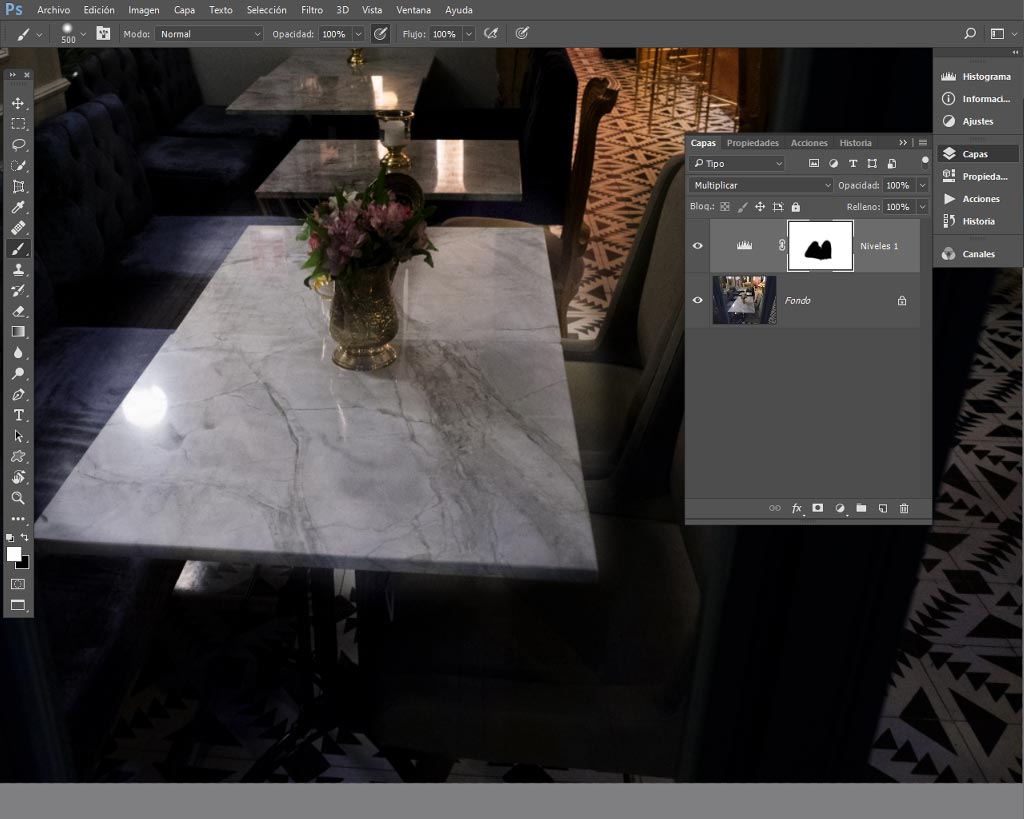Viewport: 1024px width, 819px height.
Task: Select the Fondo layer thumbnail
Action: pyautogui.click(x=744, y=300)
